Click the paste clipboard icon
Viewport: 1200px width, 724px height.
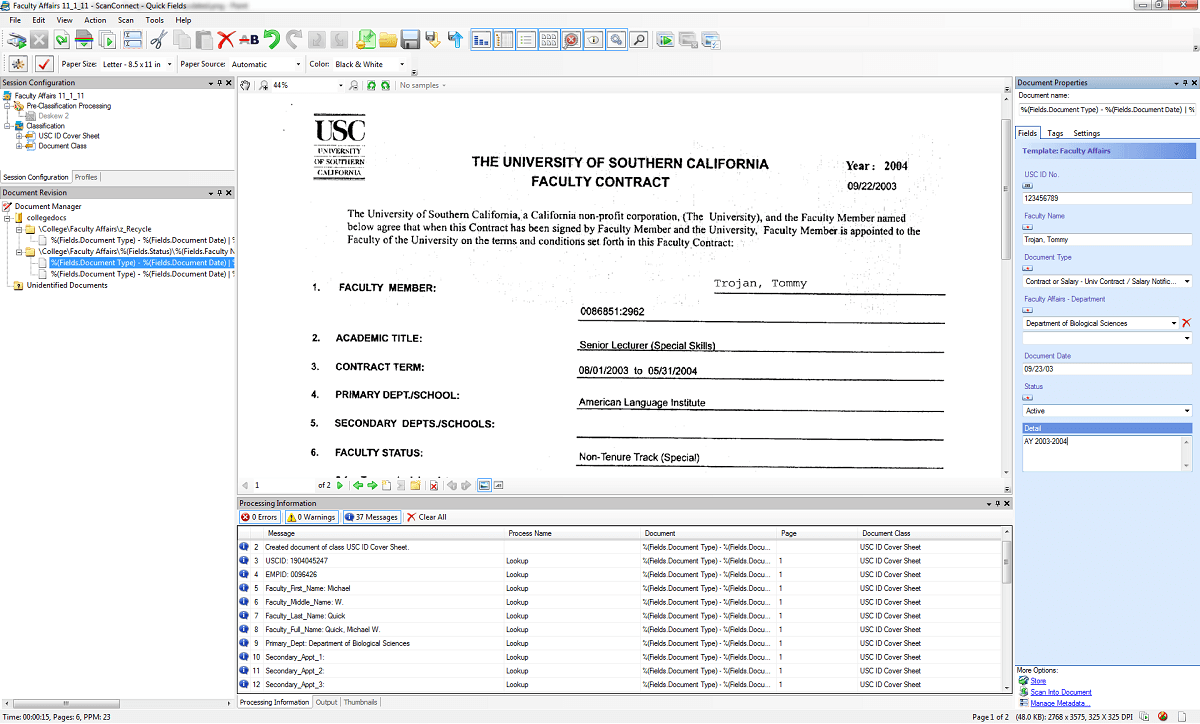click(x=204, y=40)
